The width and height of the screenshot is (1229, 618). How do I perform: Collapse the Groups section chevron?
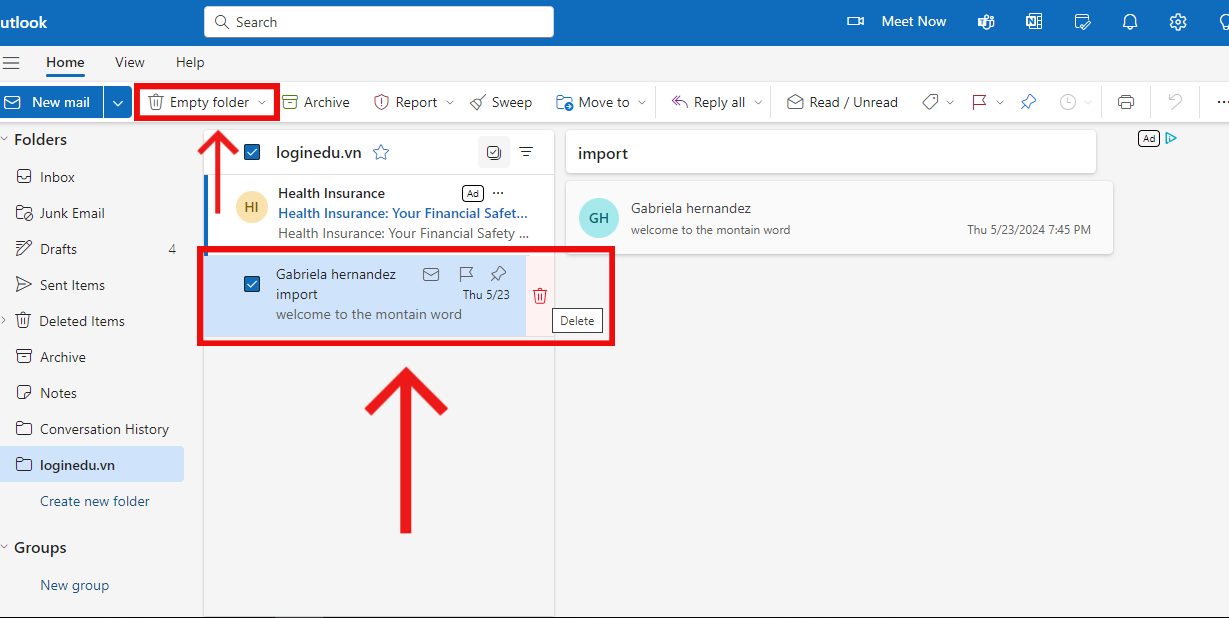pyautogui.click(x=4, y=548)
